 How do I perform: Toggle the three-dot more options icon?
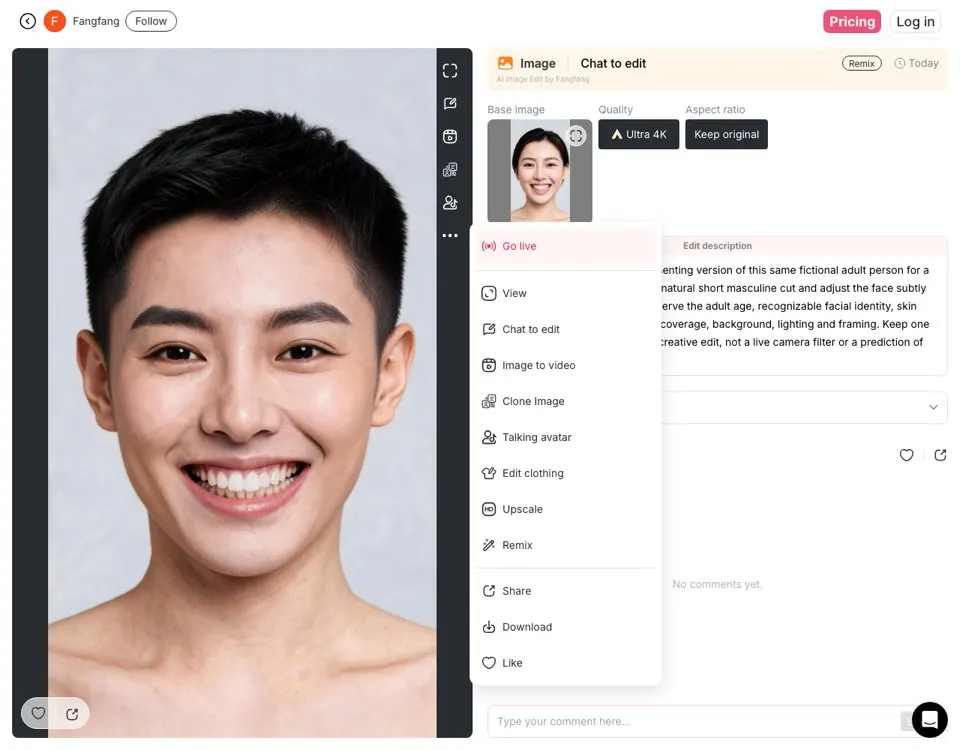[x=450, y=236]
